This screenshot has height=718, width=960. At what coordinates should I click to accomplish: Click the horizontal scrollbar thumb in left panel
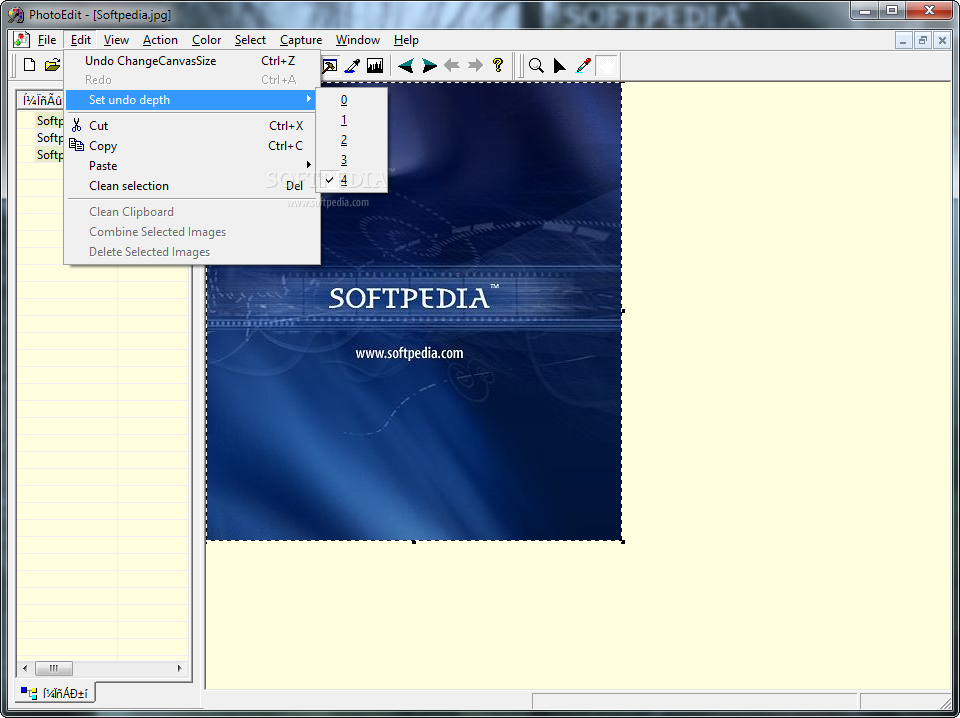[53, 668]
